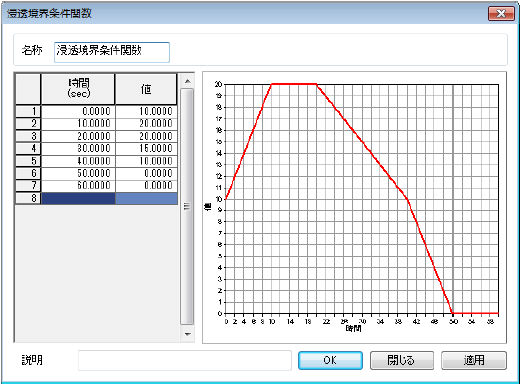Click the 適用 button

tap(474, 360)
